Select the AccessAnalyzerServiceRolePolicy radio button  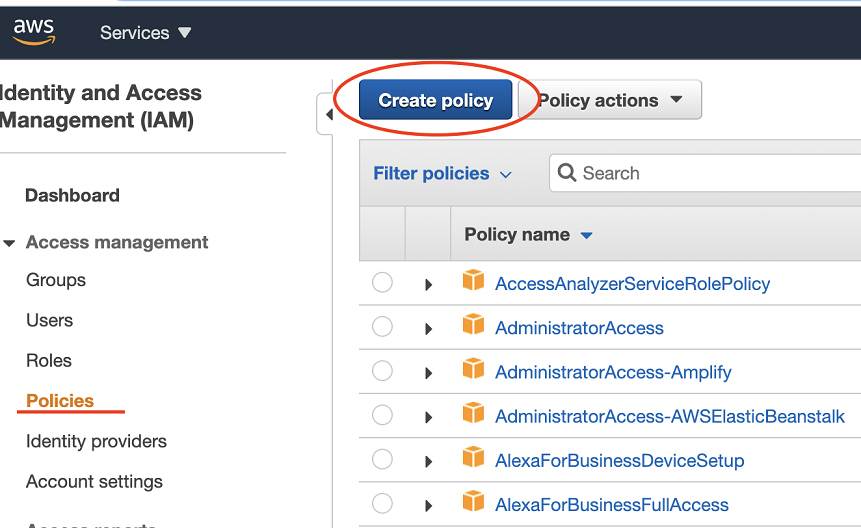[x=382, y=283]
